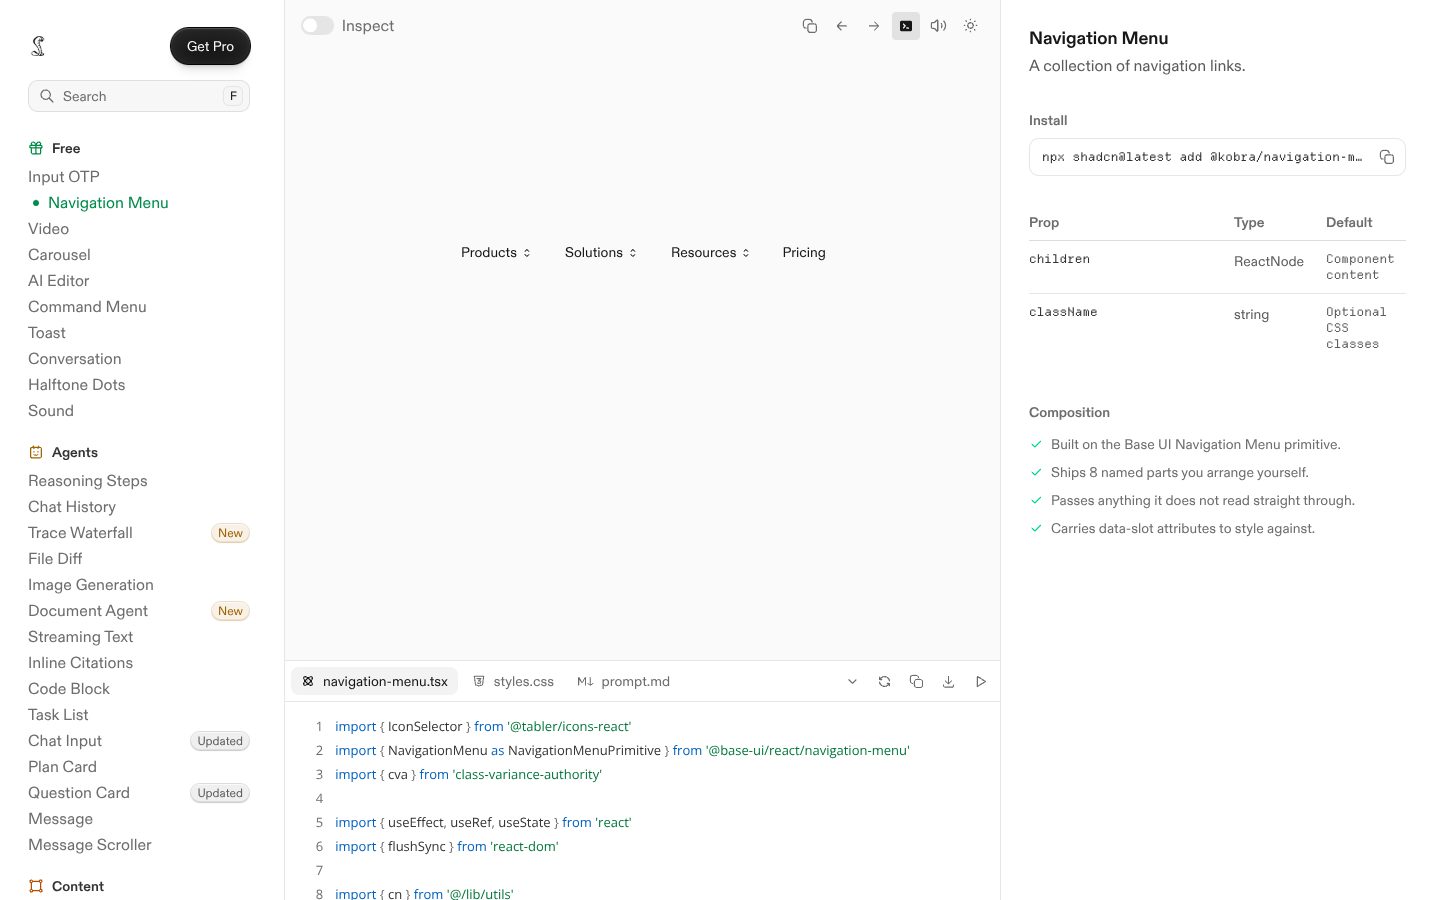Click the play icon in the code panel
The image size is (1440, 900).
981,682
